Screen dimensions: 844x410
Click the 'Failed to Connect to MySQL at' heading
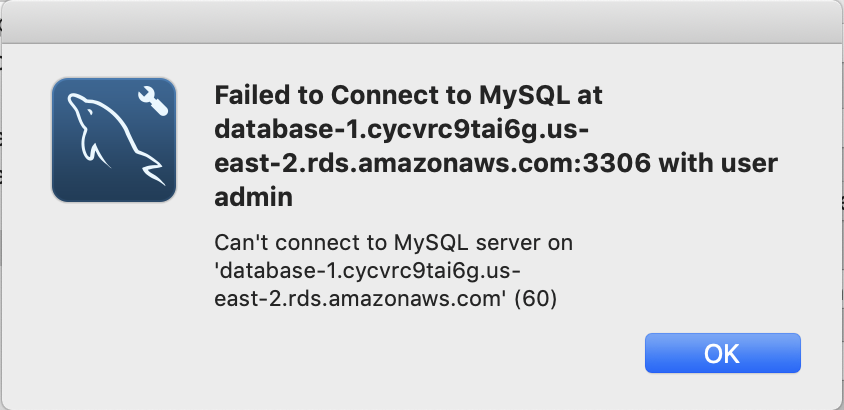tap(409, 96)
